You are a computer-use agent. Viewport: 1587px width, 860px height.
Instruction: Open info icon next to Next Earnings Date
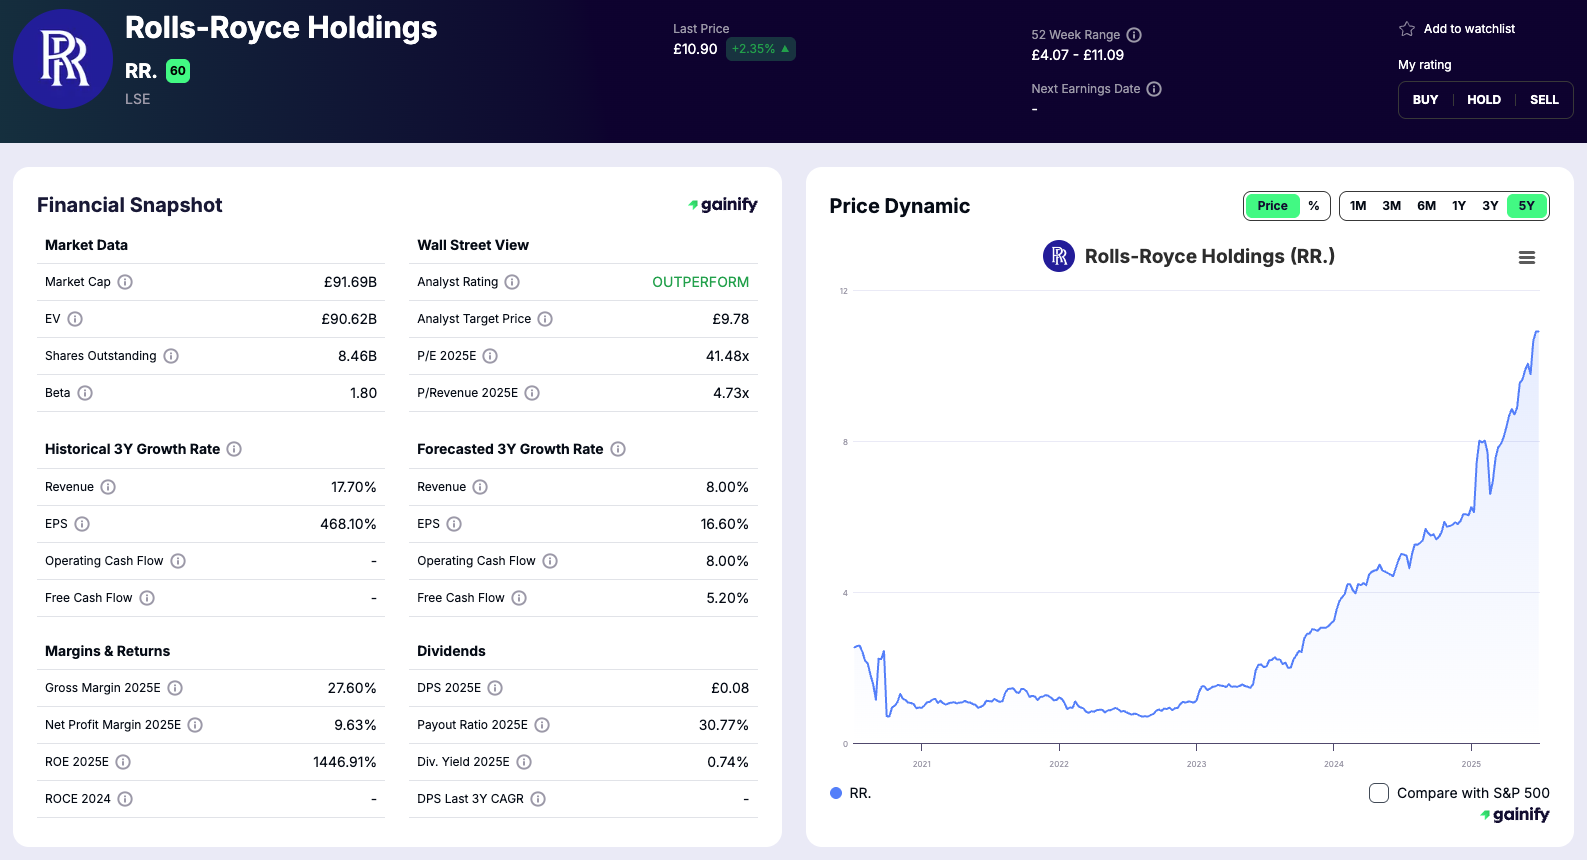point(1154,89)
